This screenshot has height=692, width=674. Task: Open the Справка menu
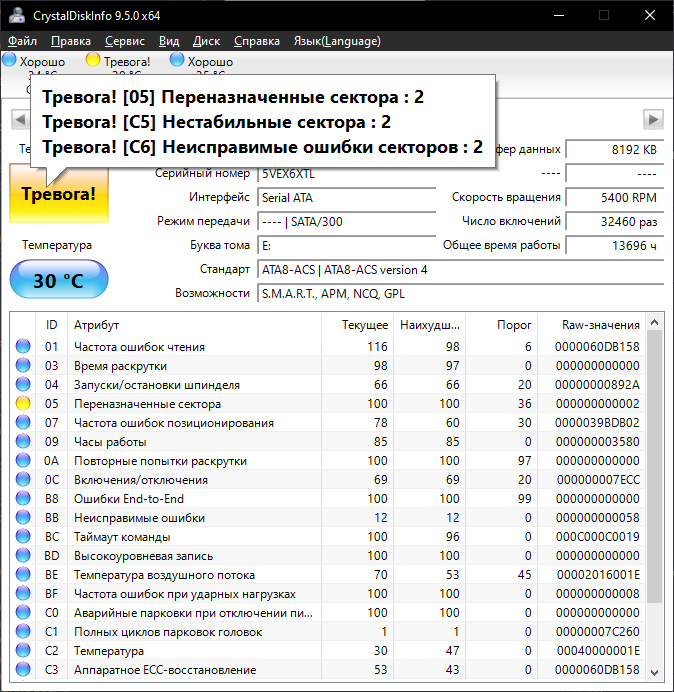click(x=256, y=41)
